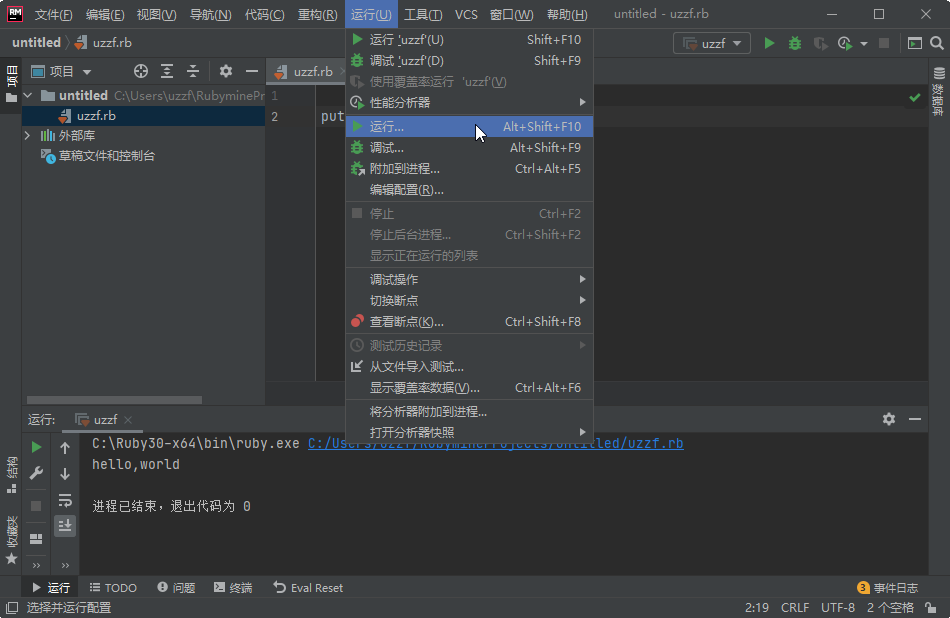The width and height of the screenshot is (950, 618).
Task: Click the Search Everywhere magnifier icon
Action: (937, 43)
